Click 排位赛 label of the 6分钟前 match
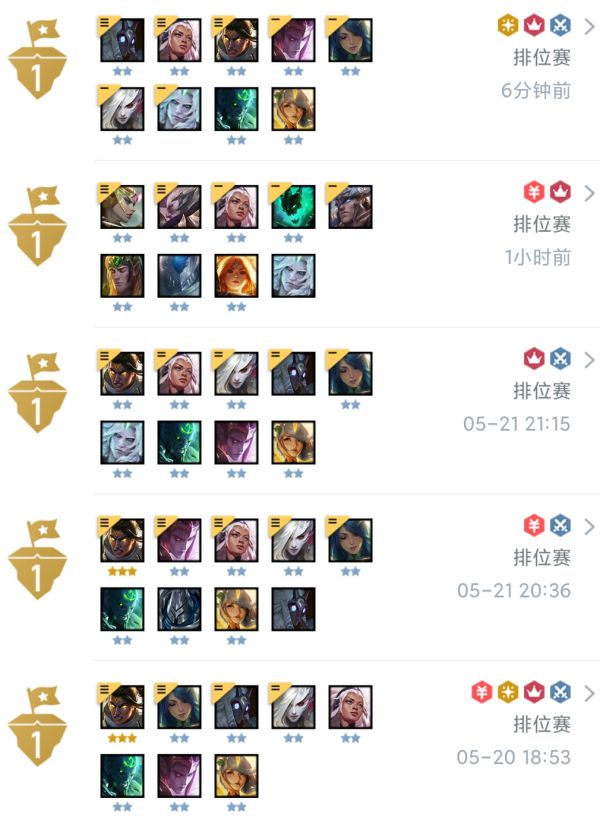The image size is (600, 820). click(542, 58)
